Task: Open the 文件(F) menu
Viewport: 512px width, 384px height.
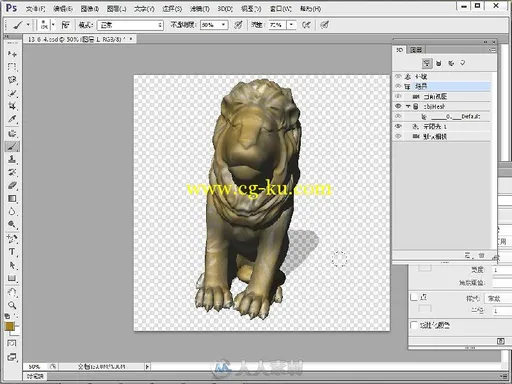Action: pos(36,9)
